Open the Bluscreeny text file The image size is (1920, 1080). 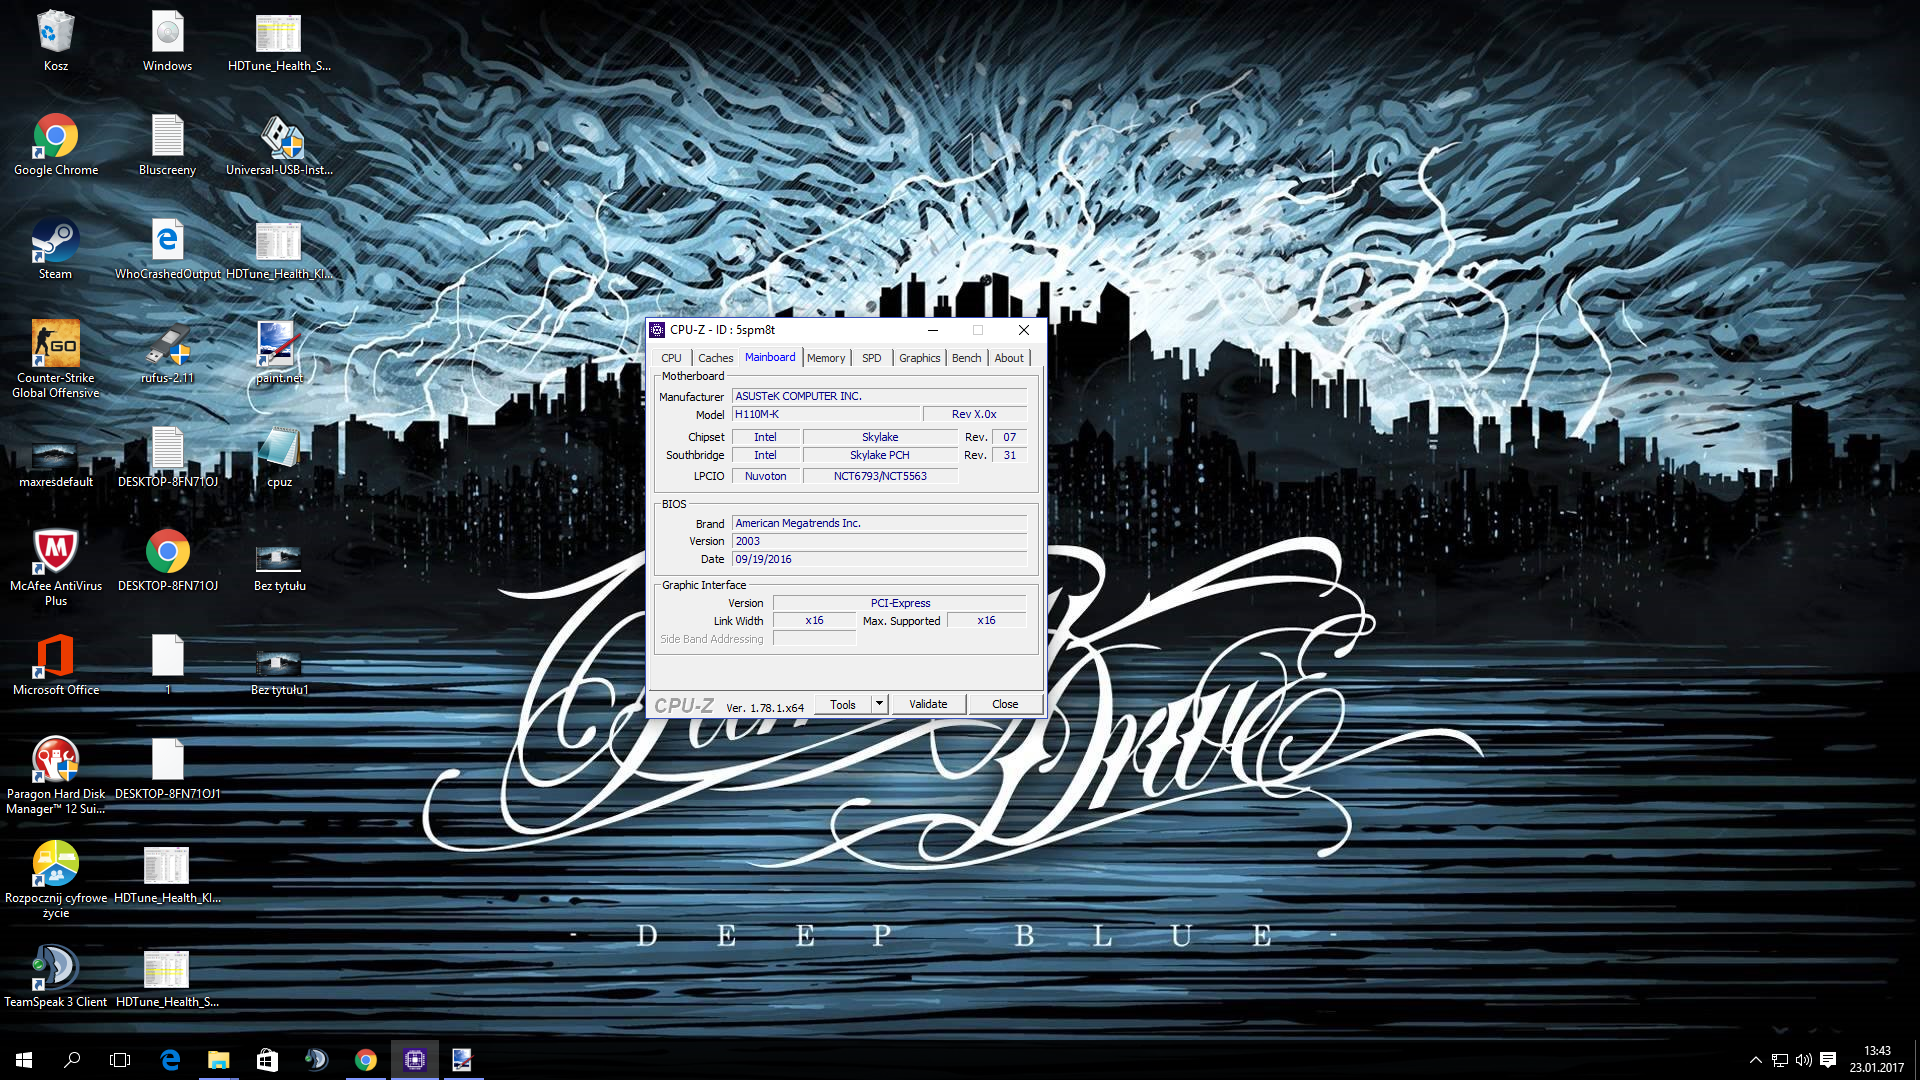coord(167,144)
